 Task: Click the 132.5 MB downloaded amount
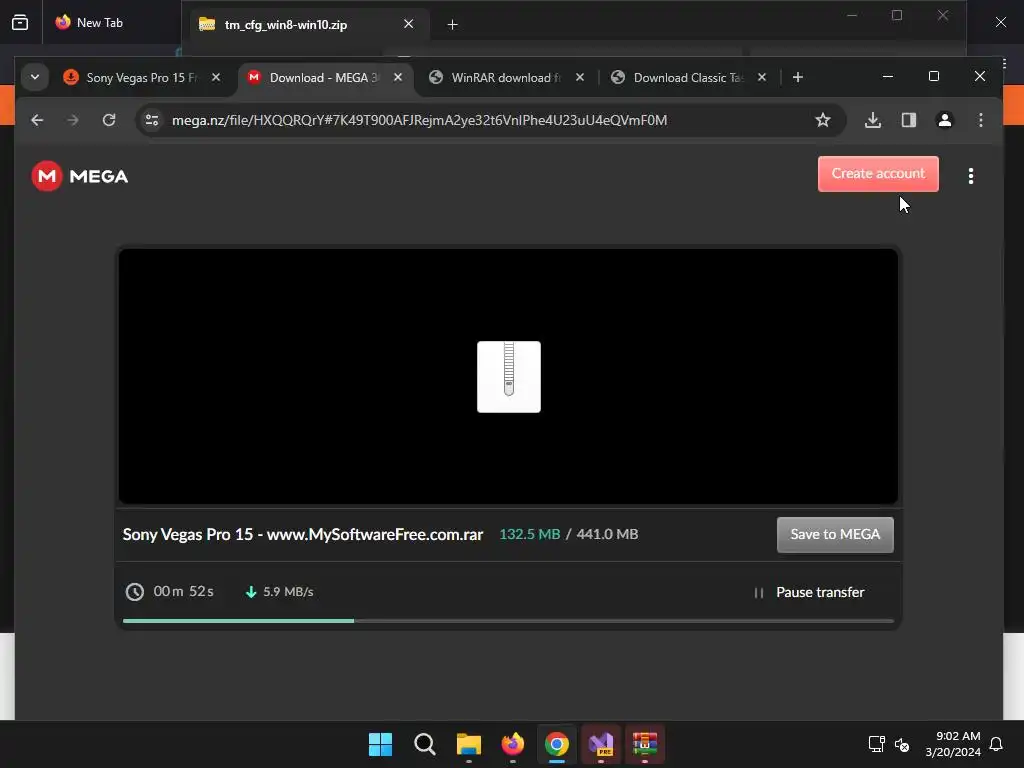click(x=530, y=534)
